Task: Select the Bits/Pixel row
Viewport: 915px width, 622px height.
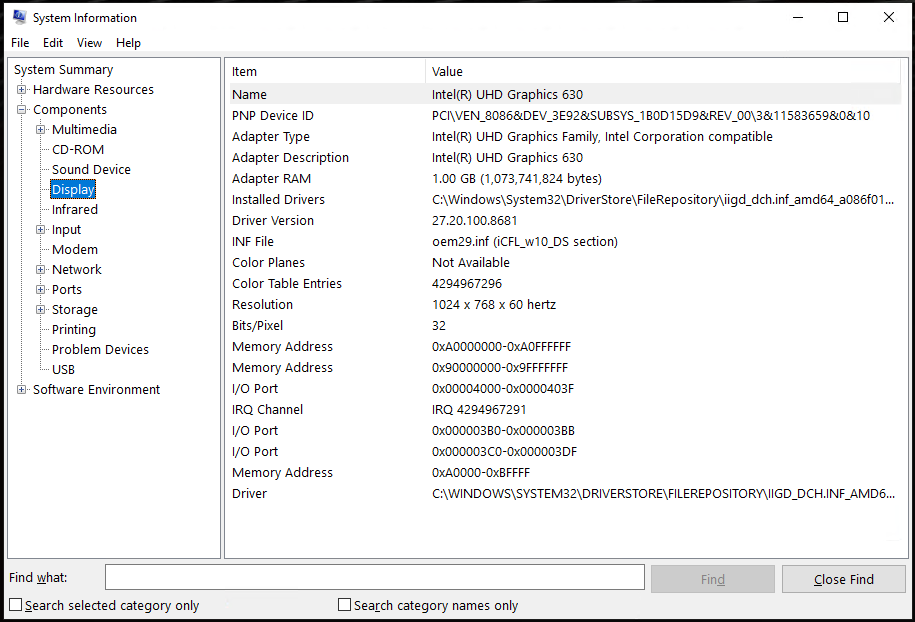Action: pyautogui.click(x=565, y=326)
